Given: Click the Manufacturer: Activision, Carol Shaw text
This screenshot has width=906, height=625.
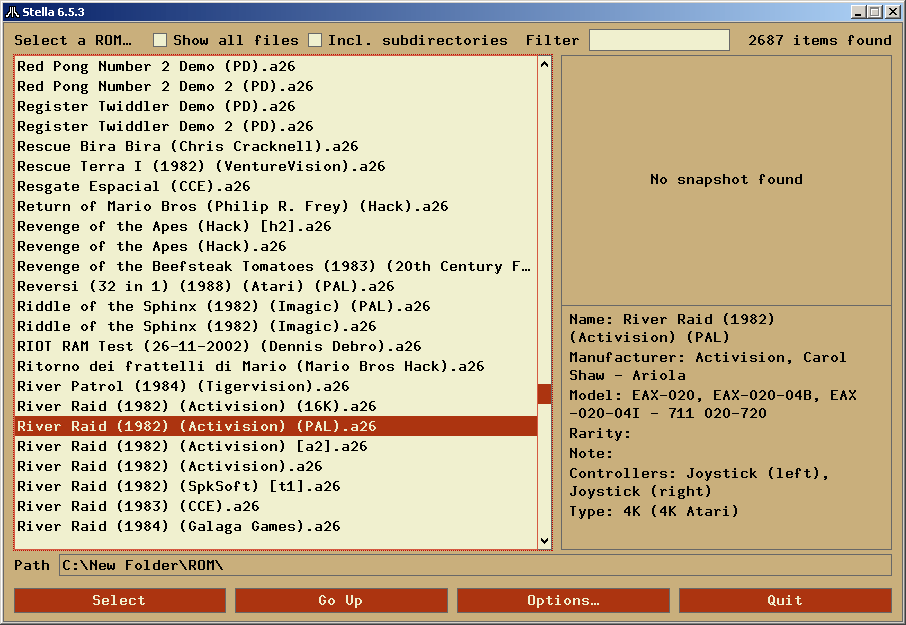Looking at the screenshot, I should point(708,366).
